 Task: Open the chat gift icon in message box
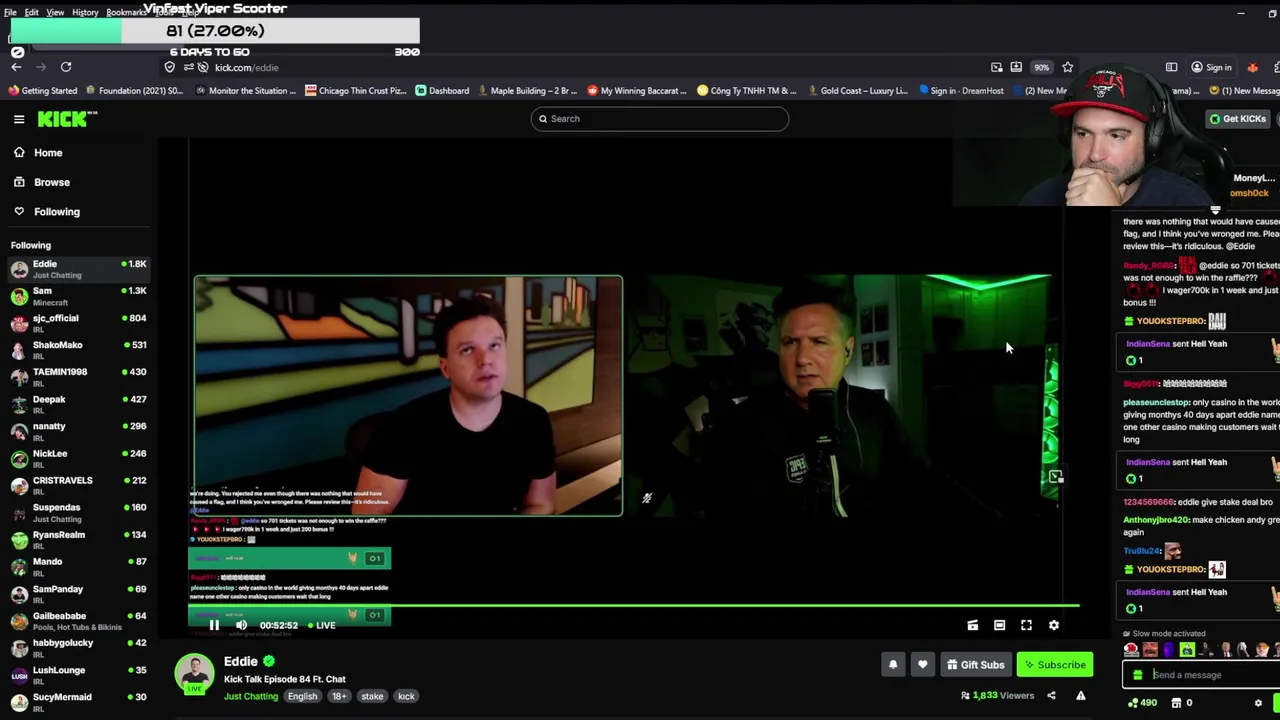(x=1137, y=675)
